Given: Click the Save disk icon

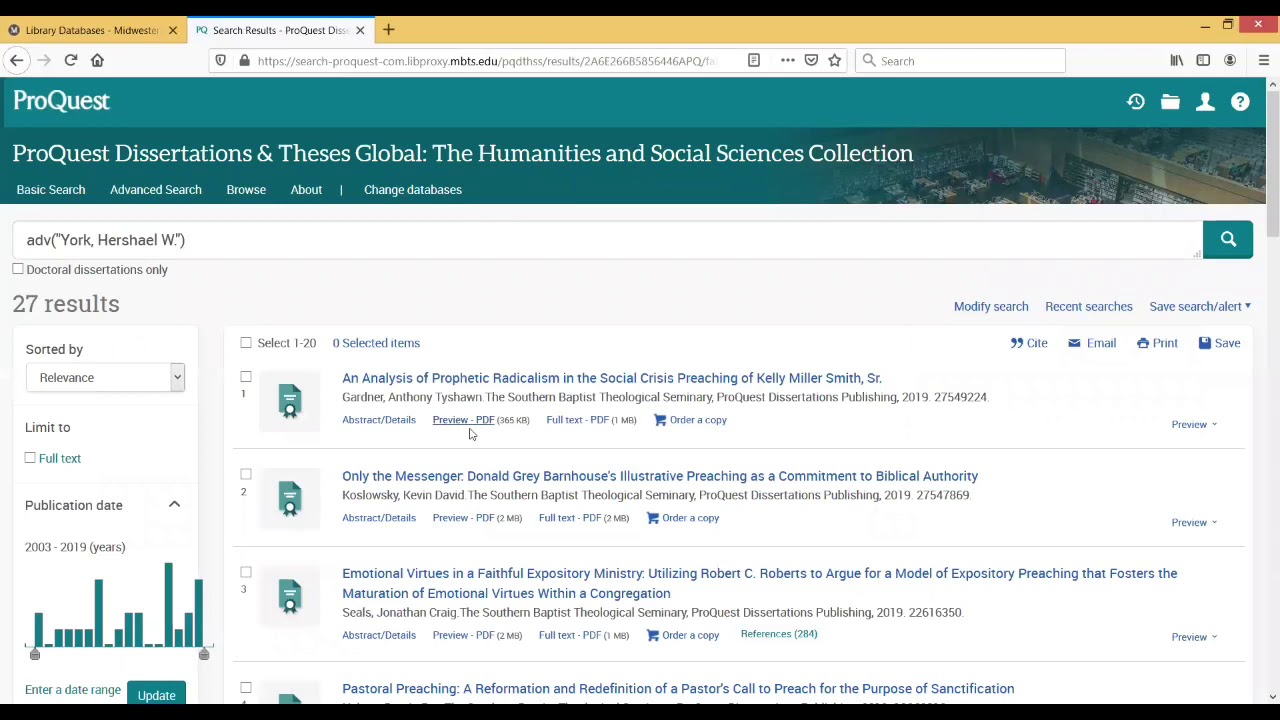Looking at the screenshot, I should 1205,343.
